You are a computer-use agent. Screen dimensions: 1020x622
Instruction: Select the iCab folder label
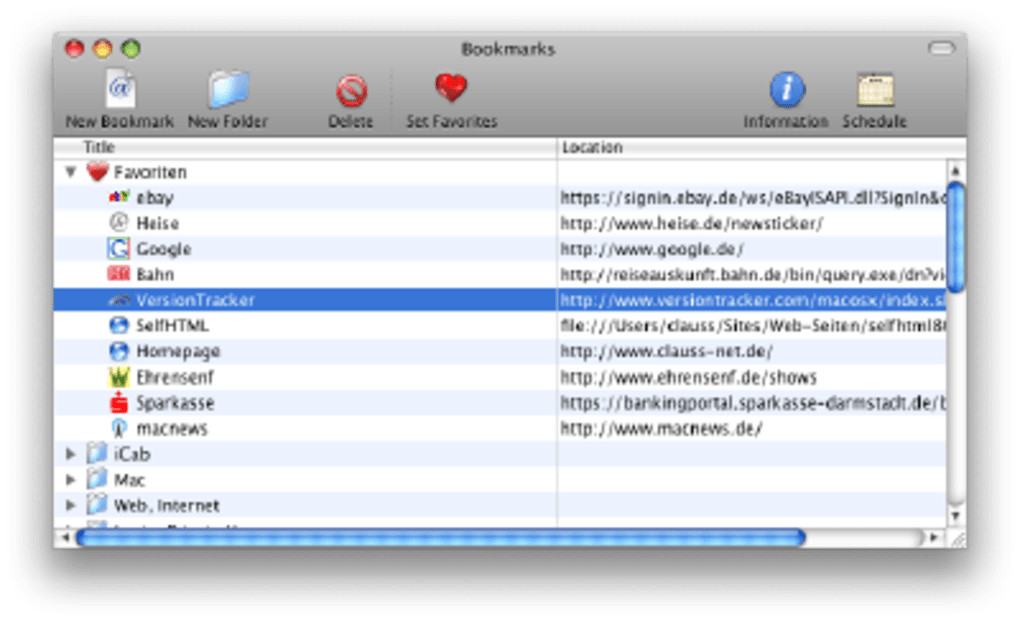pos(132,454)
